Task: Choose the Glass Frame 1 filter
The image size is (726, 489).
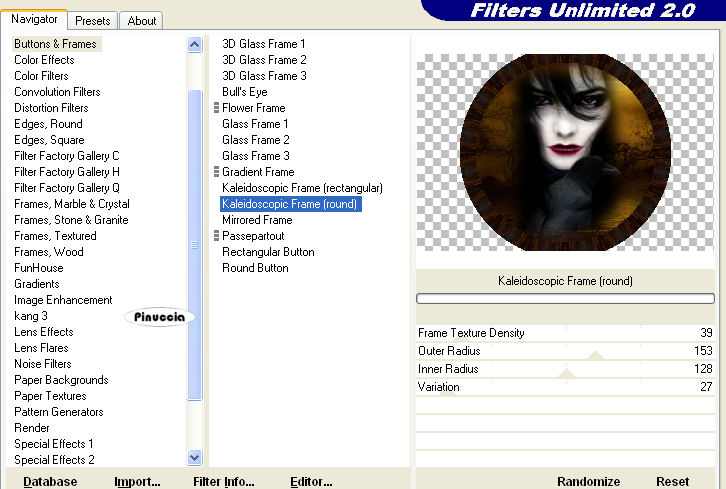Action: [x=255, y=124]
